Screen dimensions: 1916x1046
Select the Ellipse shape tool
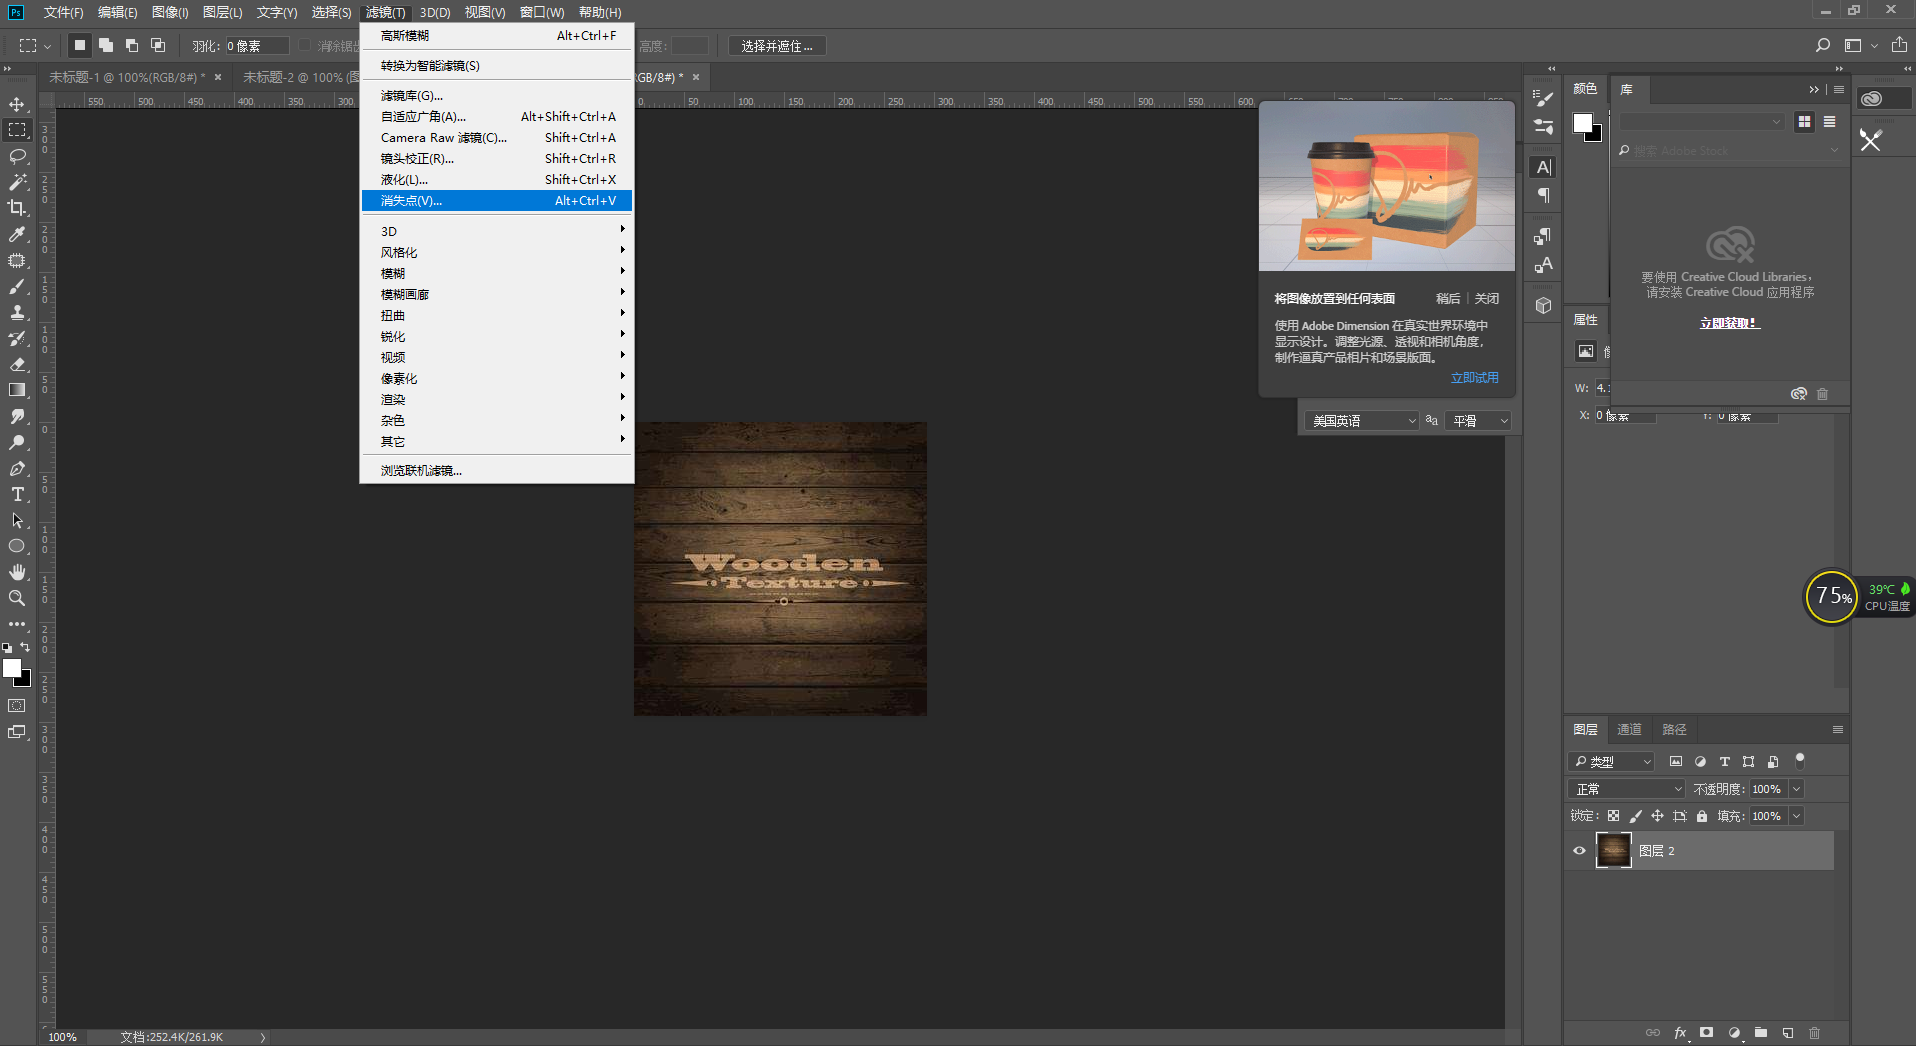(17, 546)
